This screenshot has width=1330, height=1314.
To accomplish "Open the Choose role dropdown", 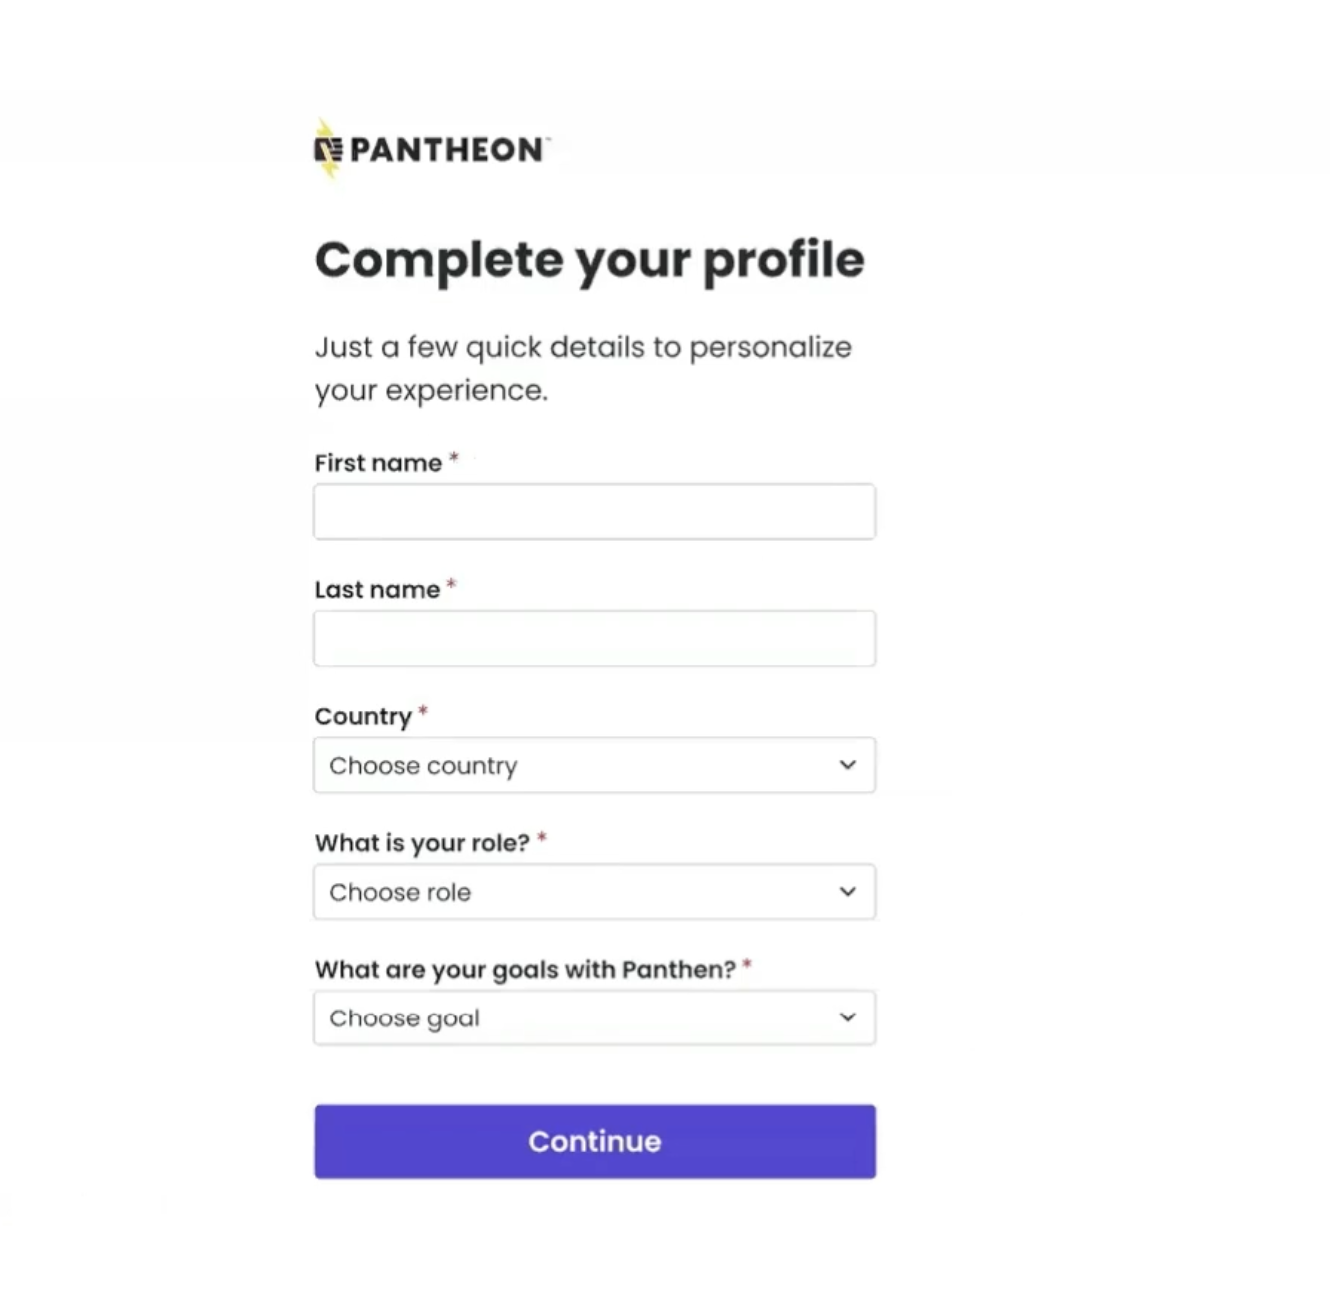I will pyautogui.click(x=594, y=892).
